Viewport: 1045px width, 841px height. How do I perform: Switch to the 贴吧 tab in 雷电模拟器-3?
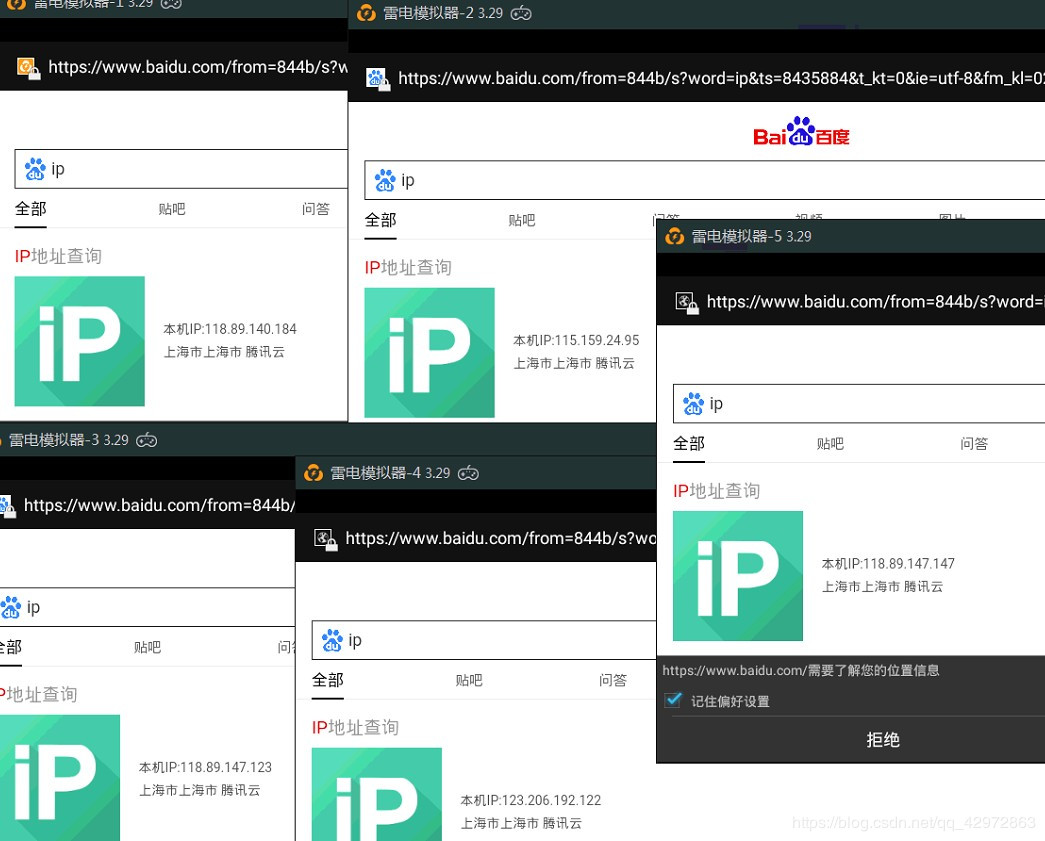point(147,648)
